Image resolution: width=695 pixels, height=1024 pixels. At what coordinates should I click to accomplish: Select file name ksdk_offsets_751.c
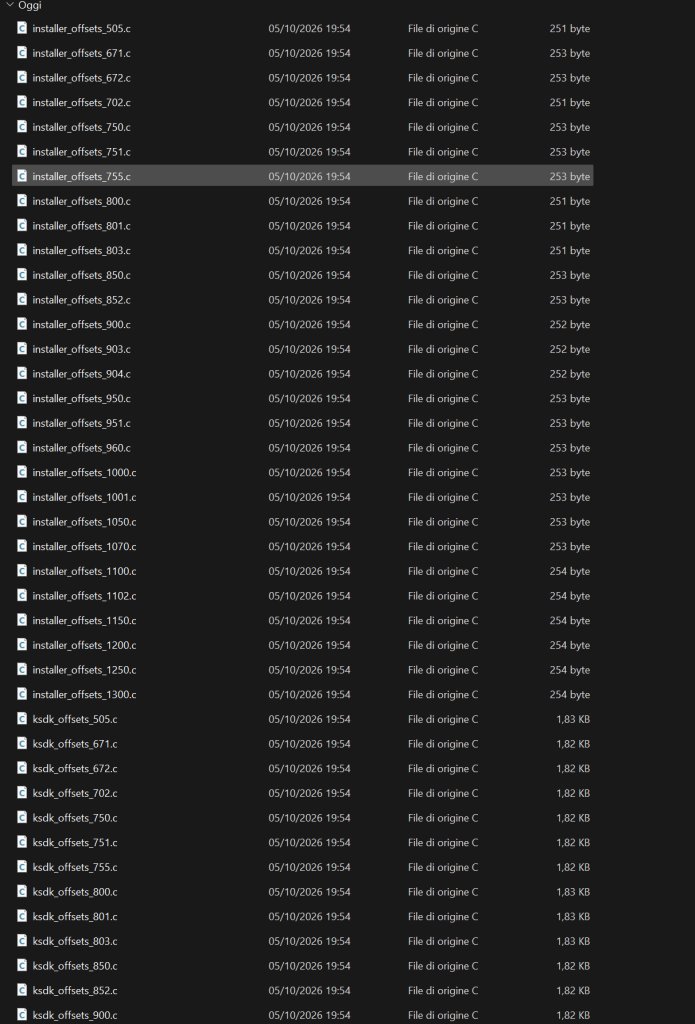[75, 842]
